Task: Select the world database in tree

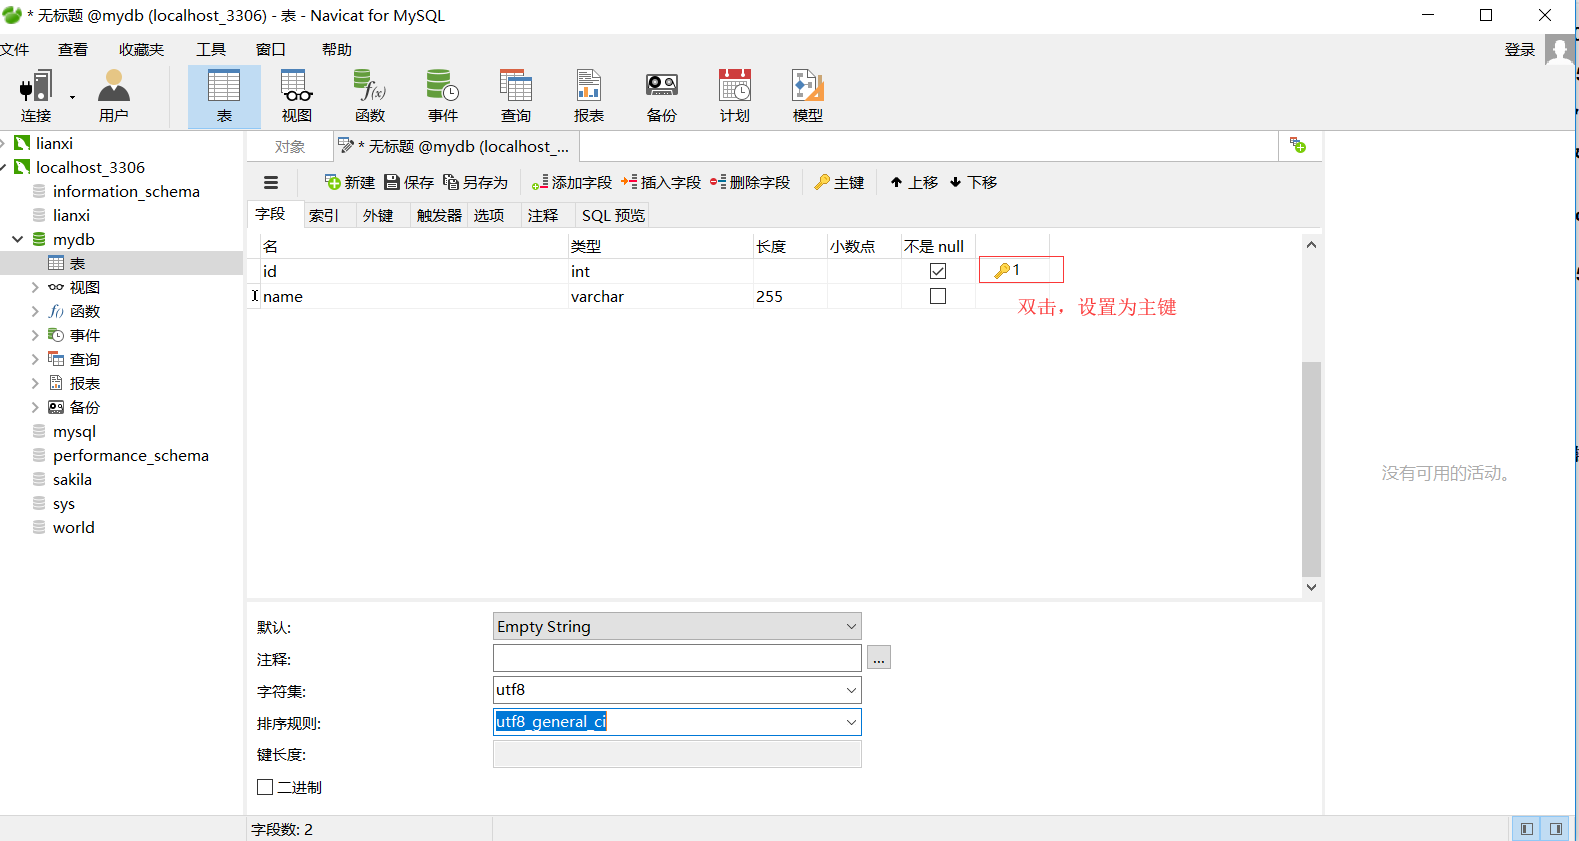Action: (73, 527)
